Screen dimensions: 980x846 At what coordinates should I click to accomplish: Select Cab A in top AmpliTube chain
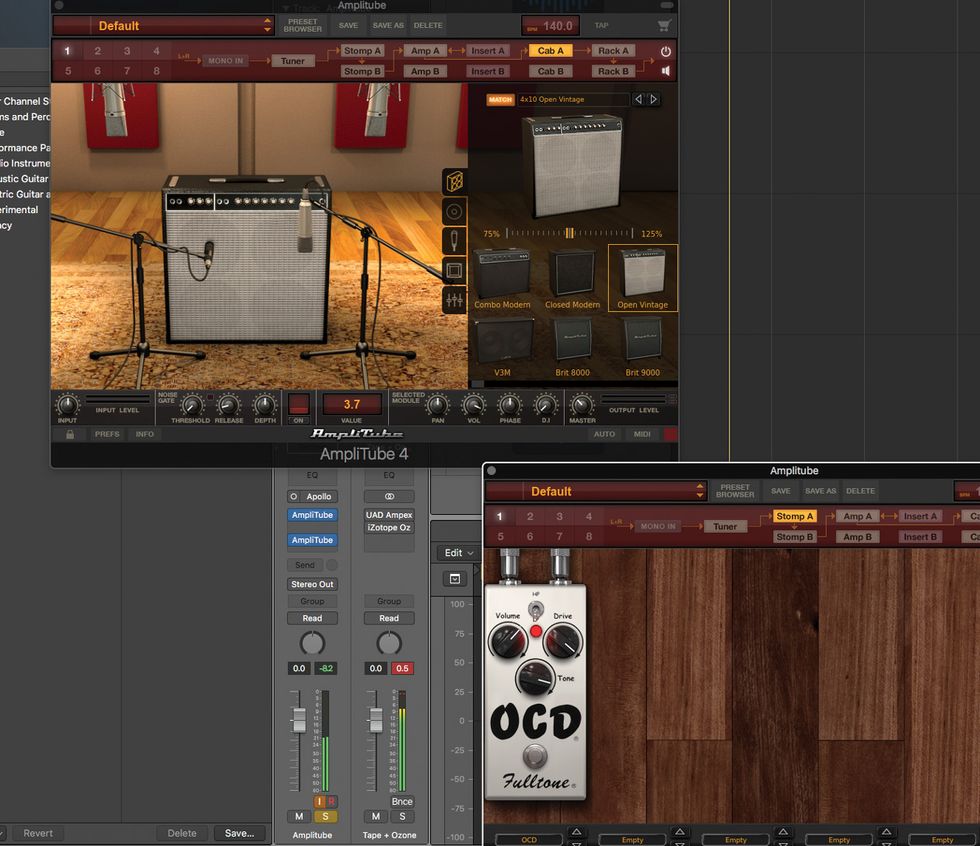click(x=551, y=51)
